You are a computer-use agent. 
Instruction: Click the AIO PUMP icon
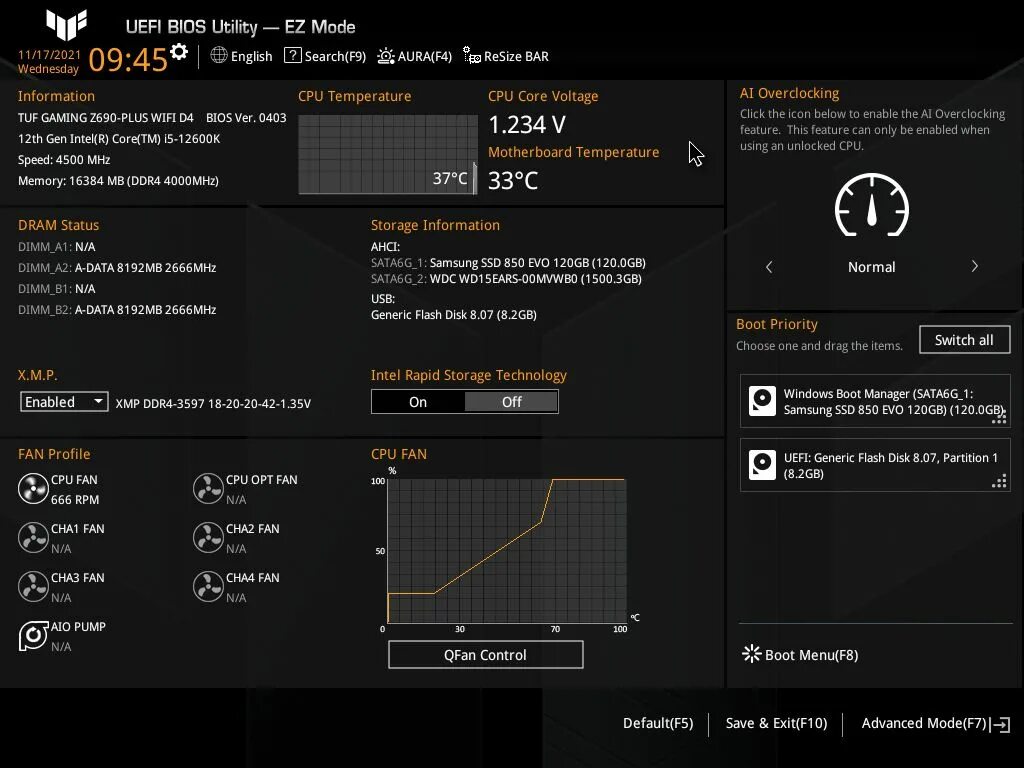pyautogui.click(x=32, y=635)
